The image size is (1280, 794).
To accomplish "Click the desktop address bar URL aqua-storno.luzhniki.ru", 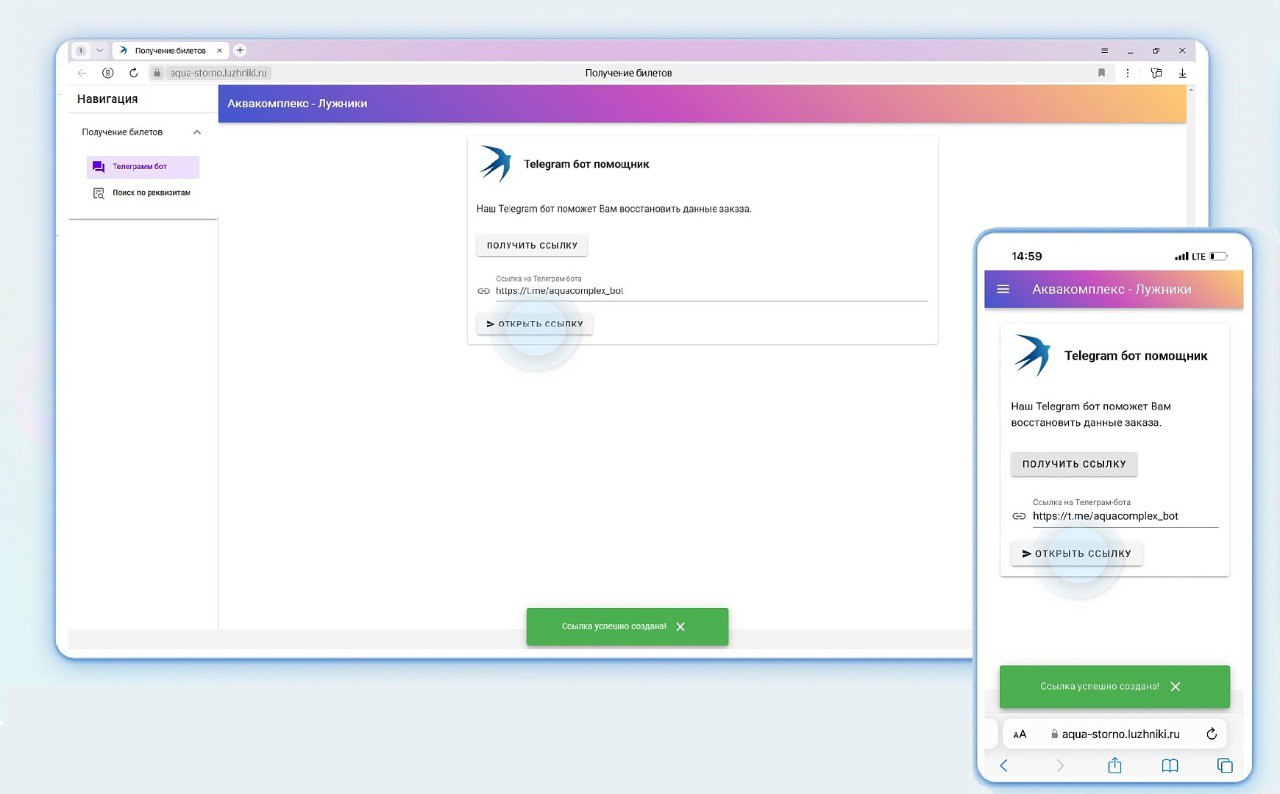I will 219,73.
